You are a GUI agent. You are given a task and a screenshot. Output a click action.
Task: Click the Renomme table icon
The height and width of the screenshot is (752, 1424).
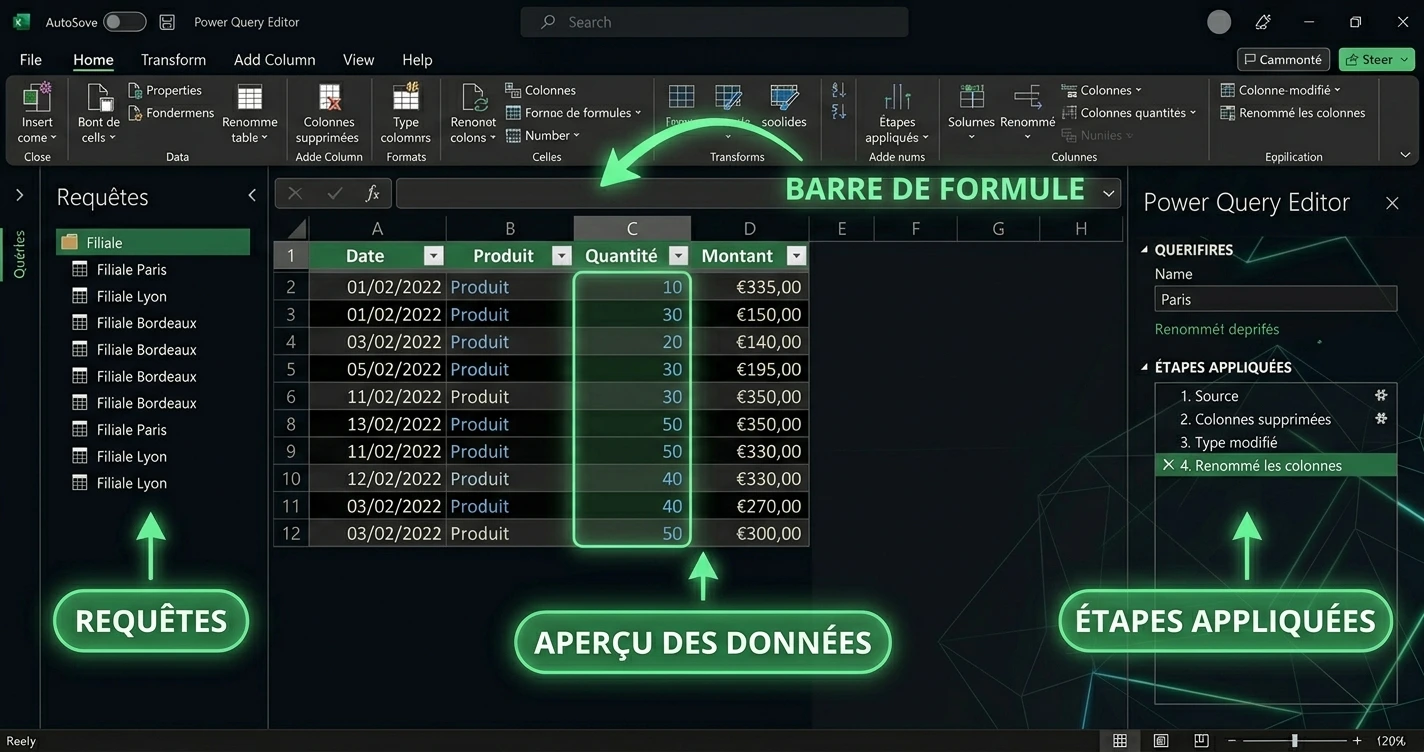[x=249, y=97]
